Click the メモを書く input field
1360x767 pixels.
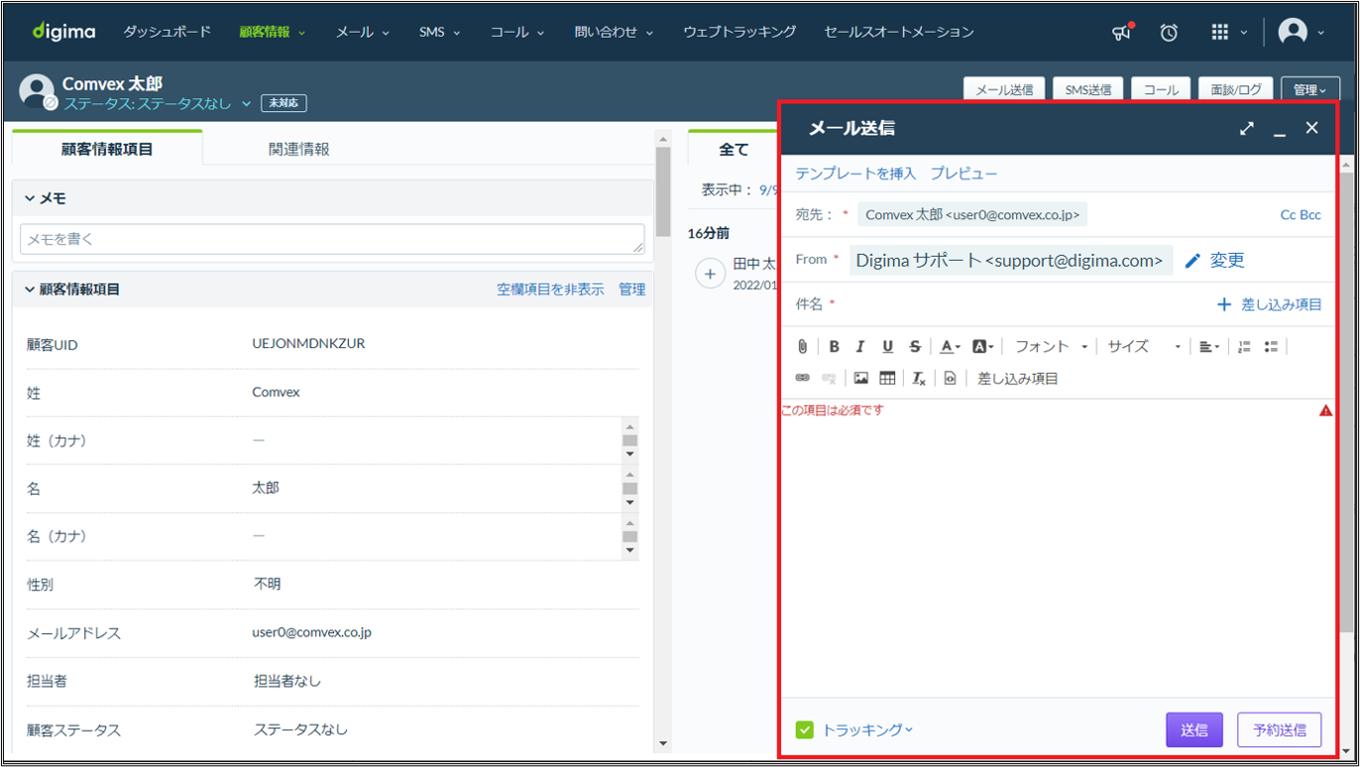coord(332,239)
